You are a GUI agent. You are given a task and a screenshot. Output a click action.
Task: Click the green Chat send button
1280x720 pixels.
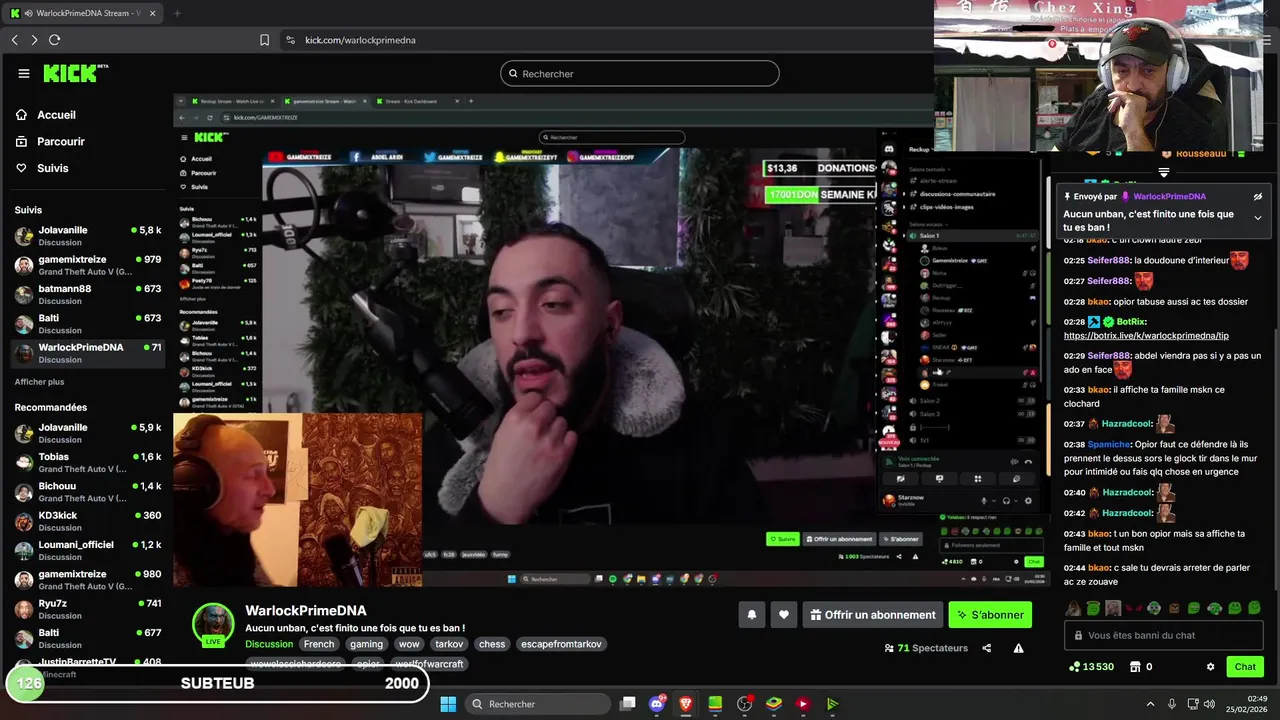click(1245, 667)
